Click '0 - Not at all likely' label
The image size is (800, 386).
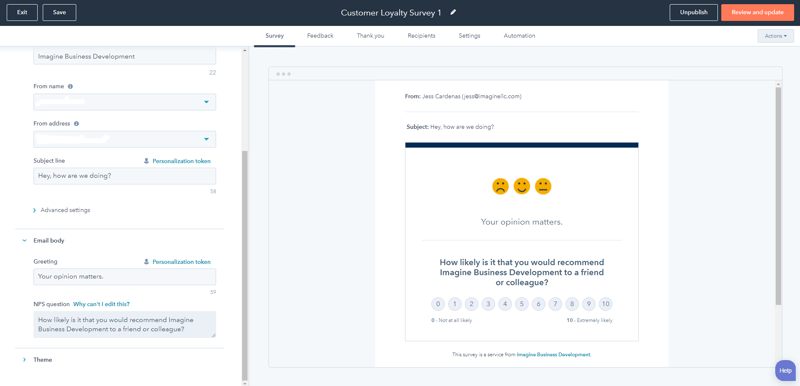(x=452, y=321)
